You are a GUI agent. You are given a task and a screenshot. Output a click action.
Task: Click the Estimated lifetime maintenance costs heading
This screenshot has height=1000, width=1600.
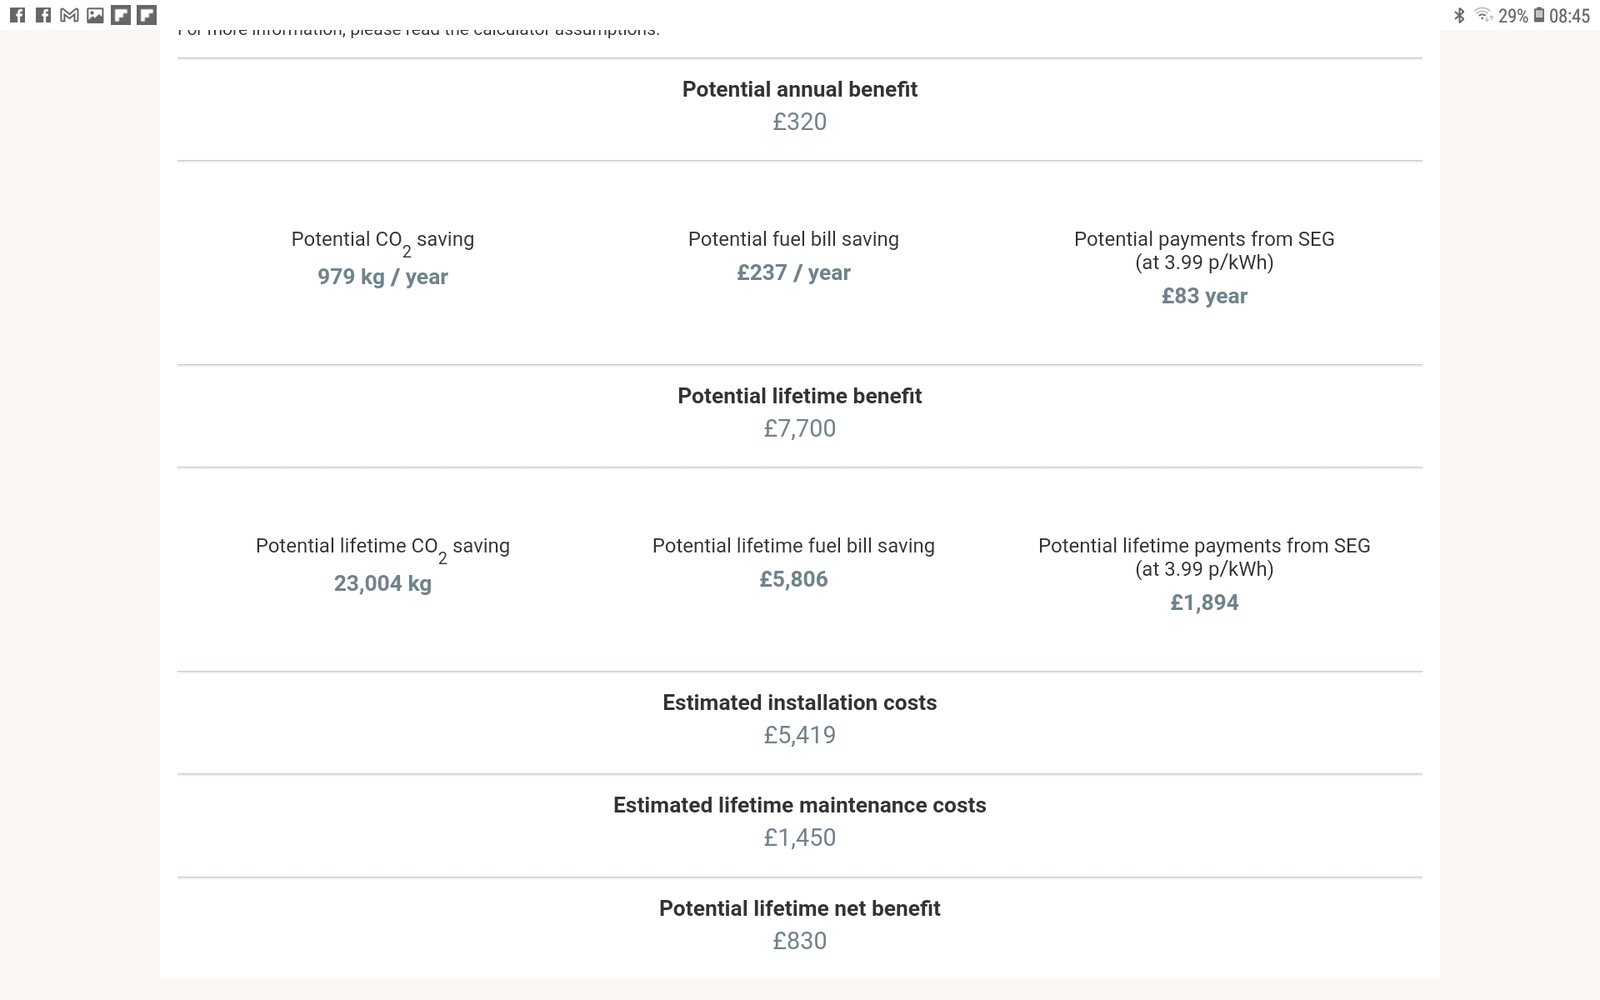[x=800, y=805]
